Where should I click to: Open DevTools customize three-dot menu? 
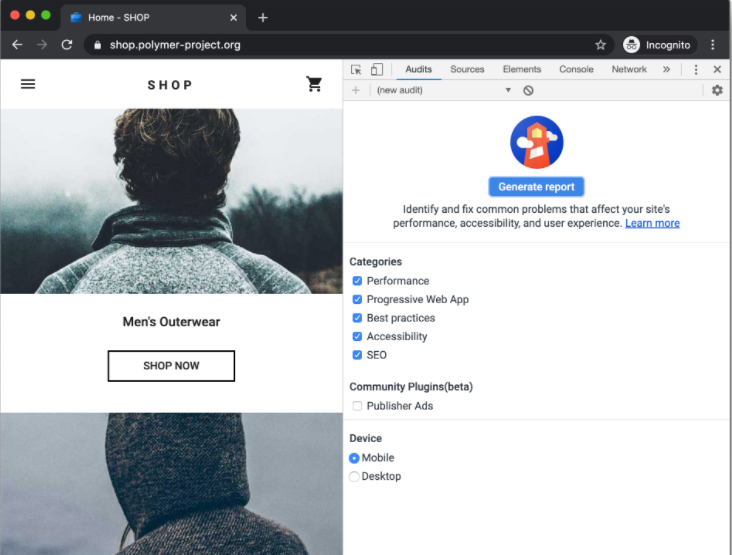(696, 70)
